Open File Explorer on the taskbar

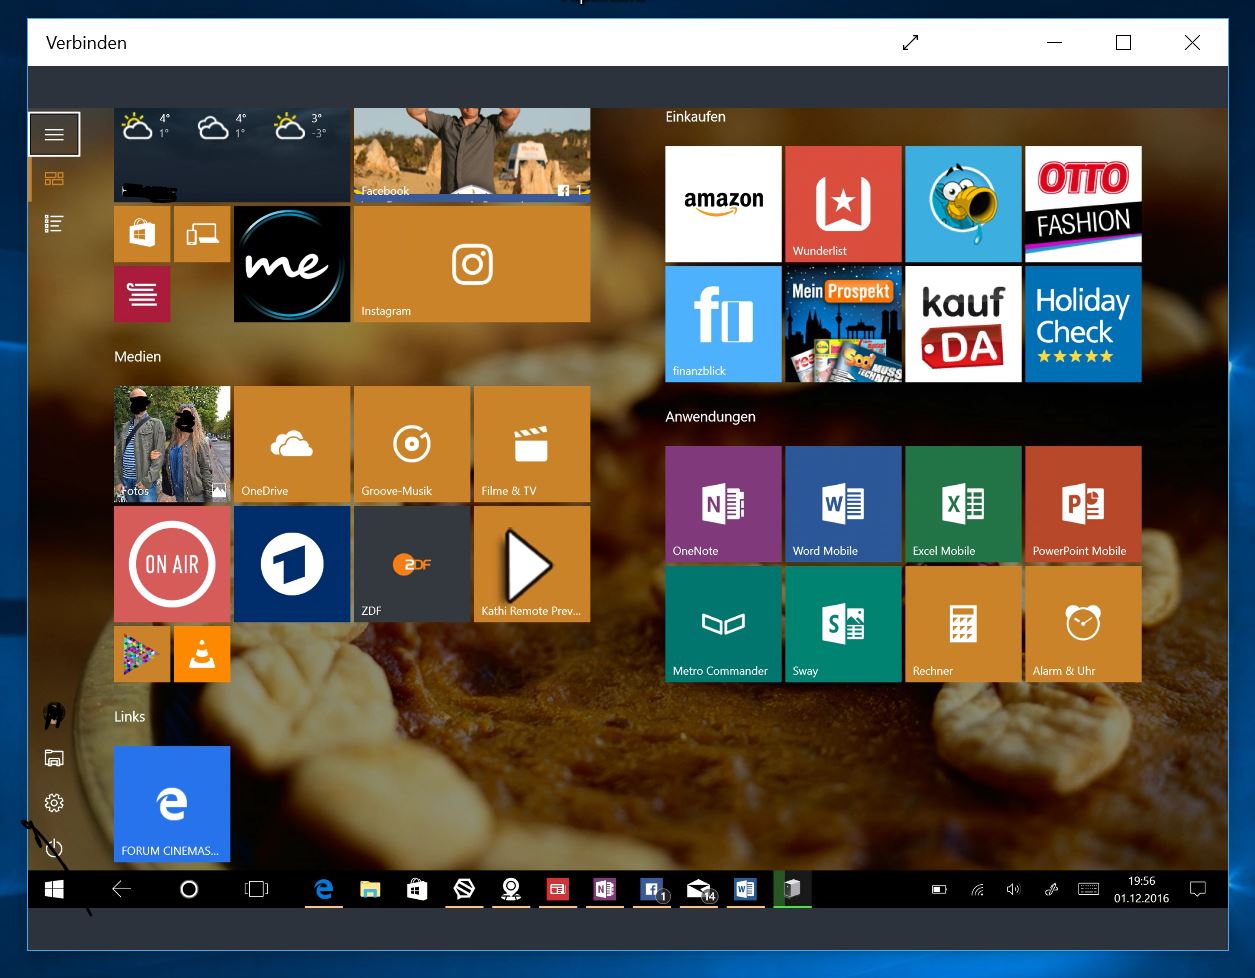click(370, 889)
